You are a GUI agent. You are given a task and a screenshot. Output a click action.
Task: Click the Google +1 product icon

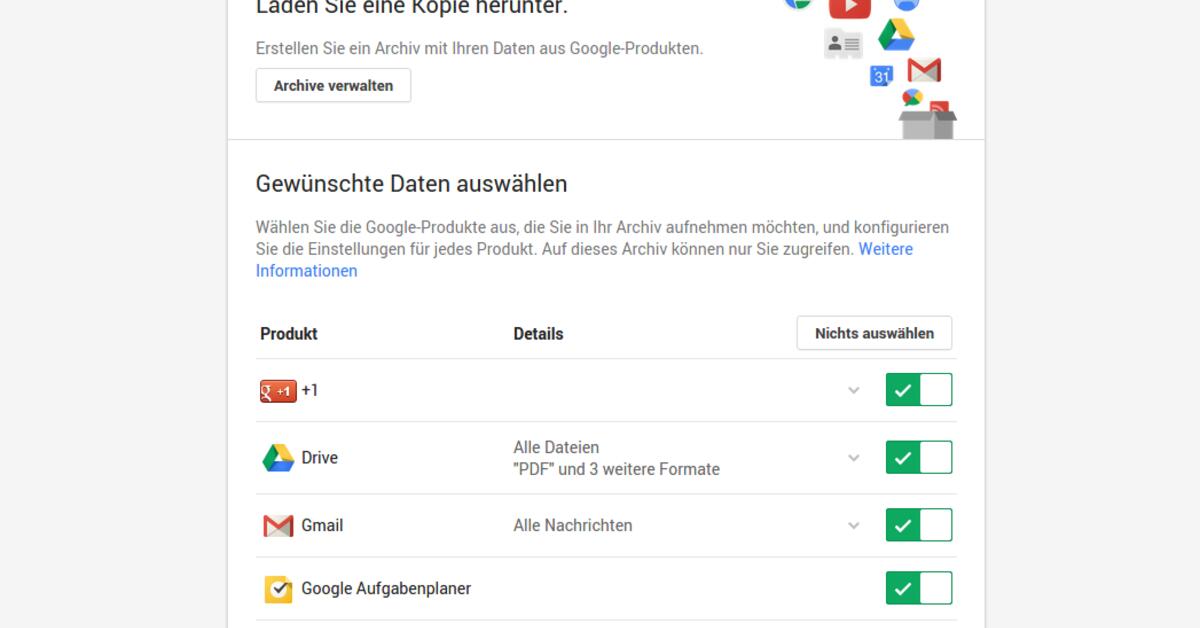coord(278,391)
